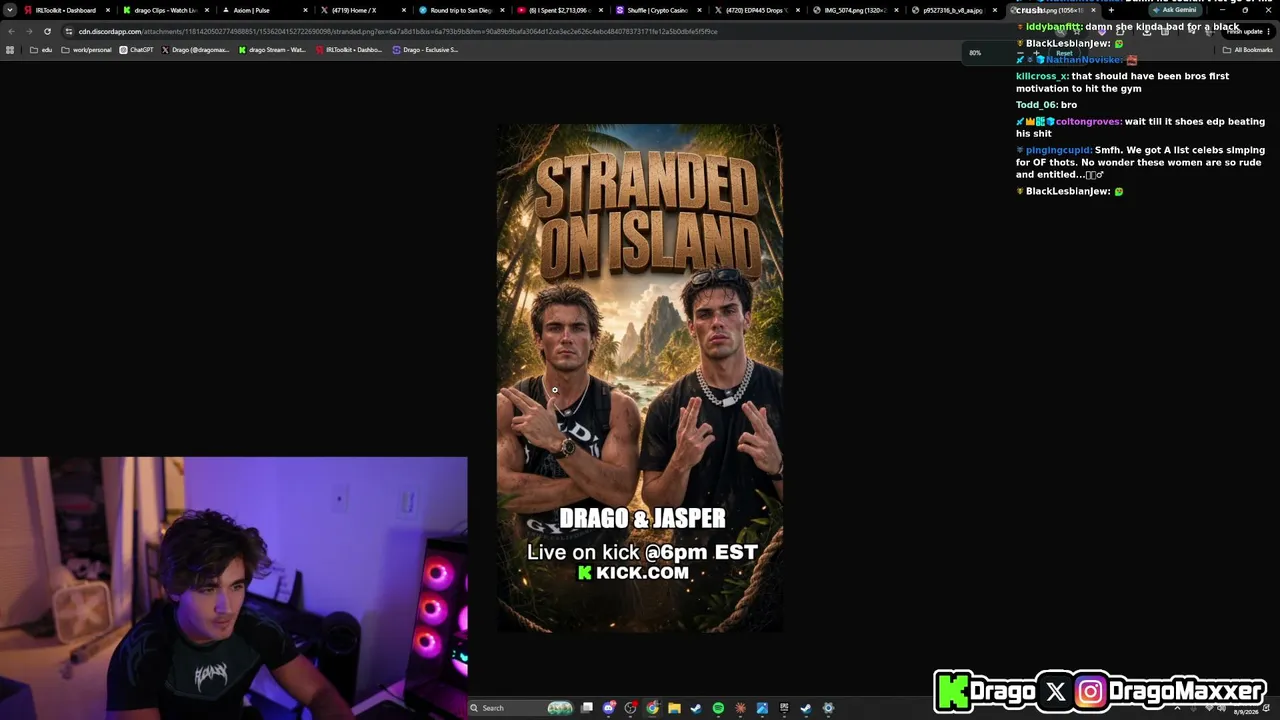Reload the current page

(x=47, y=31)
